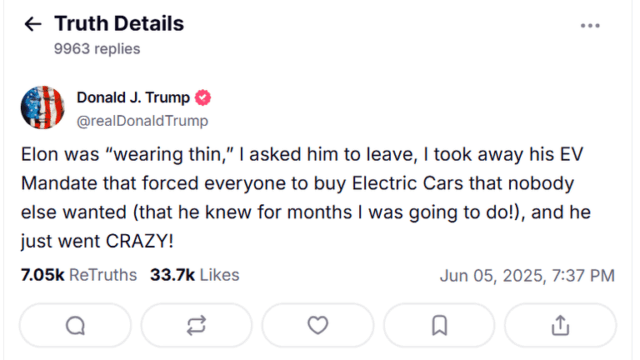This screenshot has width=640, height=360.
Task: Like the post with the heart icon
Action: pyautogui.click(x=318, y=326)
